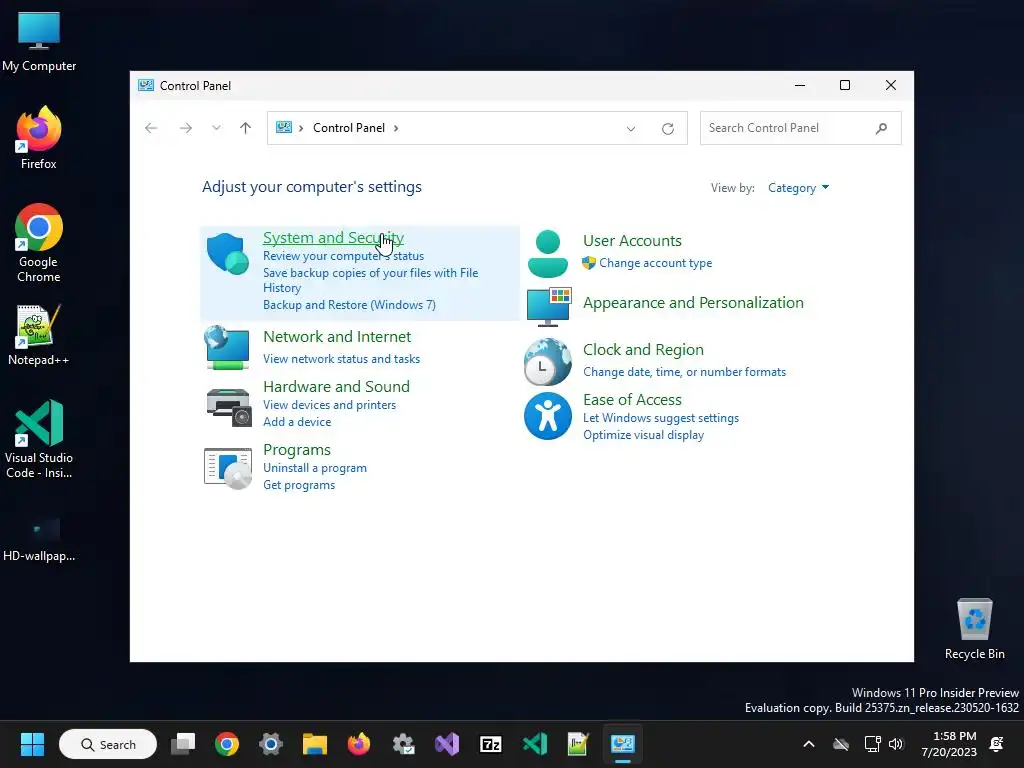Click the Forward navigation arrow

[x=186, y=128]
